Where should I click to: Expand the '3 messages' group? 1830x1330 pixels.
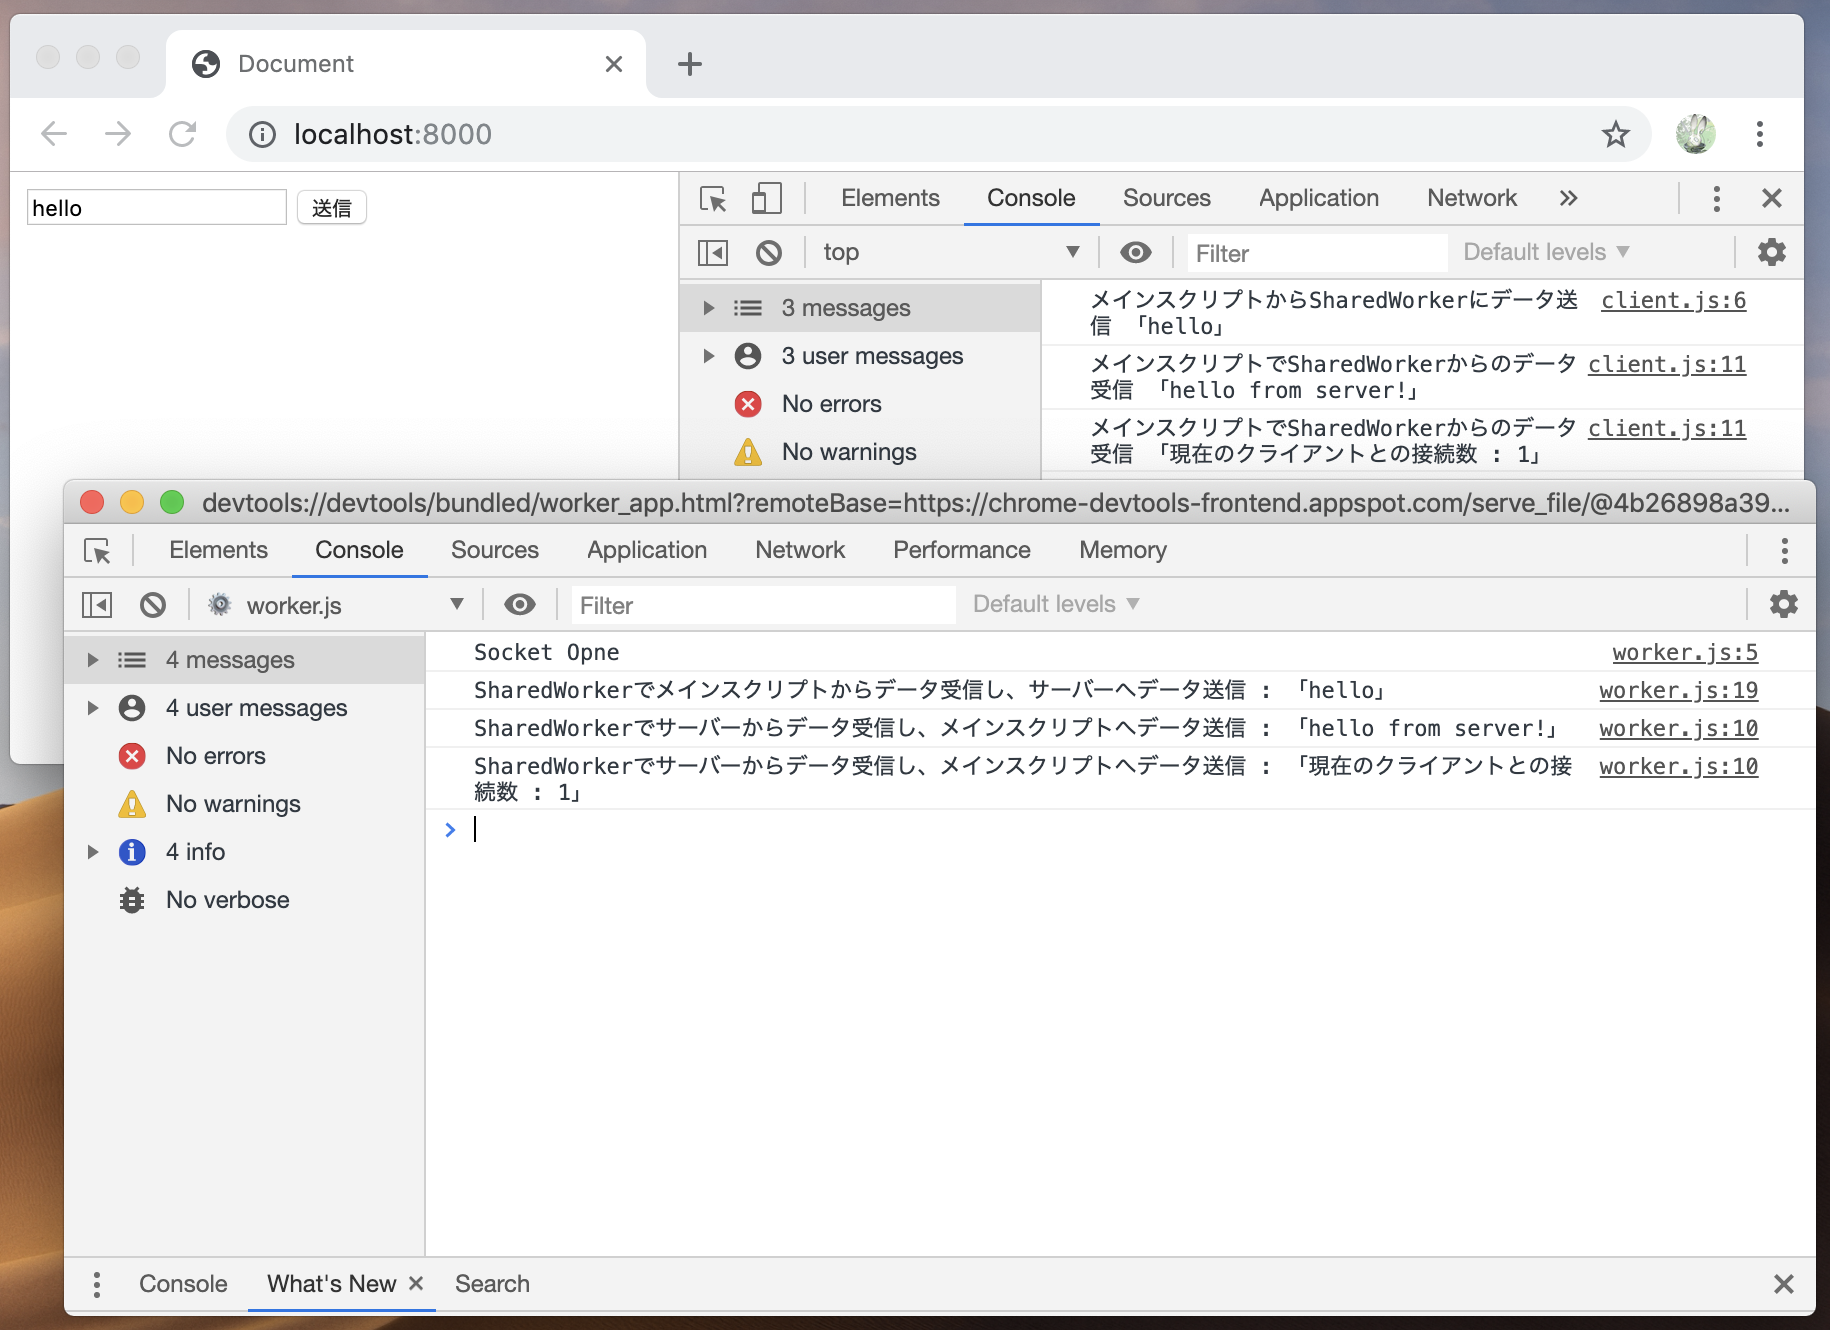click(709, 308)
